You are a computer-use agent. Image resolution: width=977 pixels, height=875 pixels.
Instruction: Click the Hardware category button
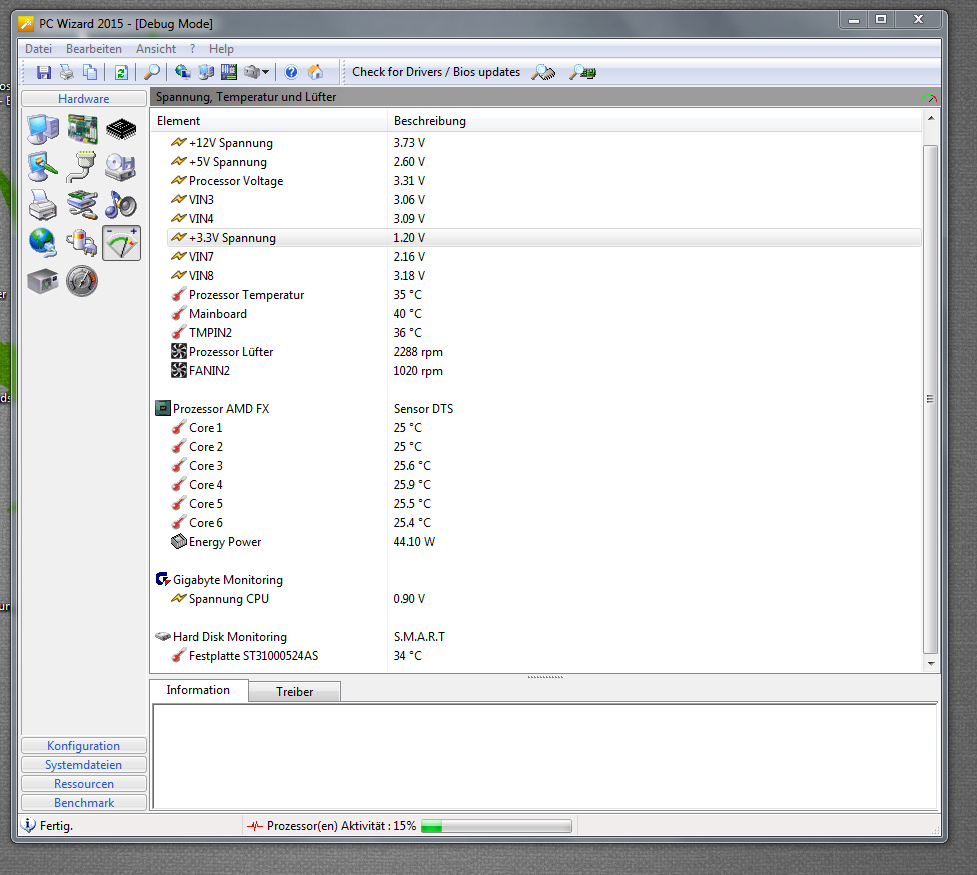[x=83, y=98]
